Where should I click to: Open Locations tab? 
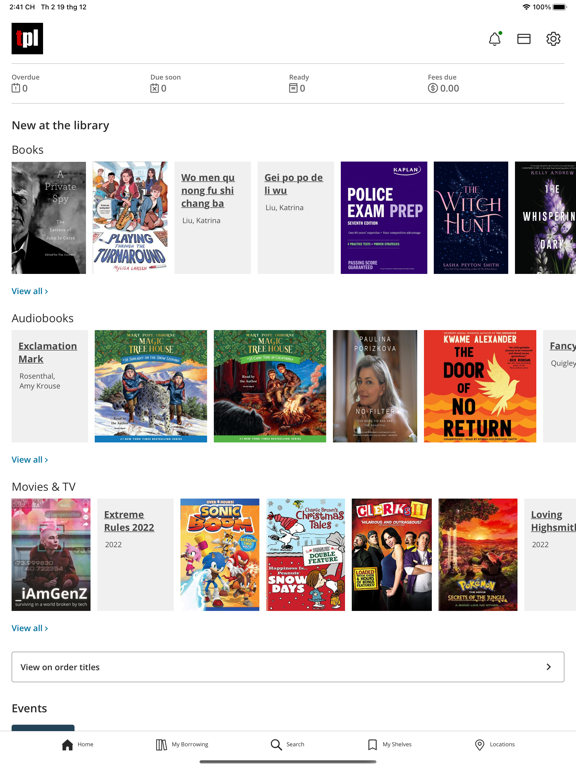coord(495,744)
